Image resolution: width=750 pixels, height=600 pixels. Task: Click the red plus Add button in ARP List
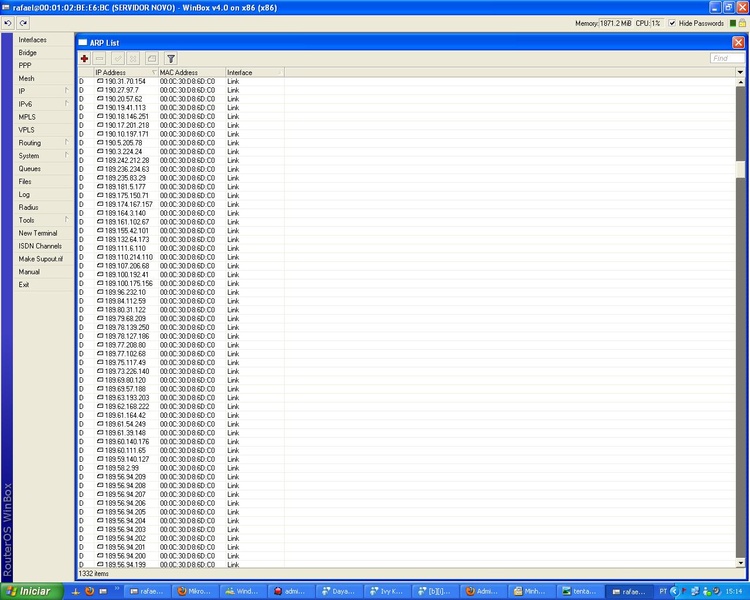[x=84, y=58]
